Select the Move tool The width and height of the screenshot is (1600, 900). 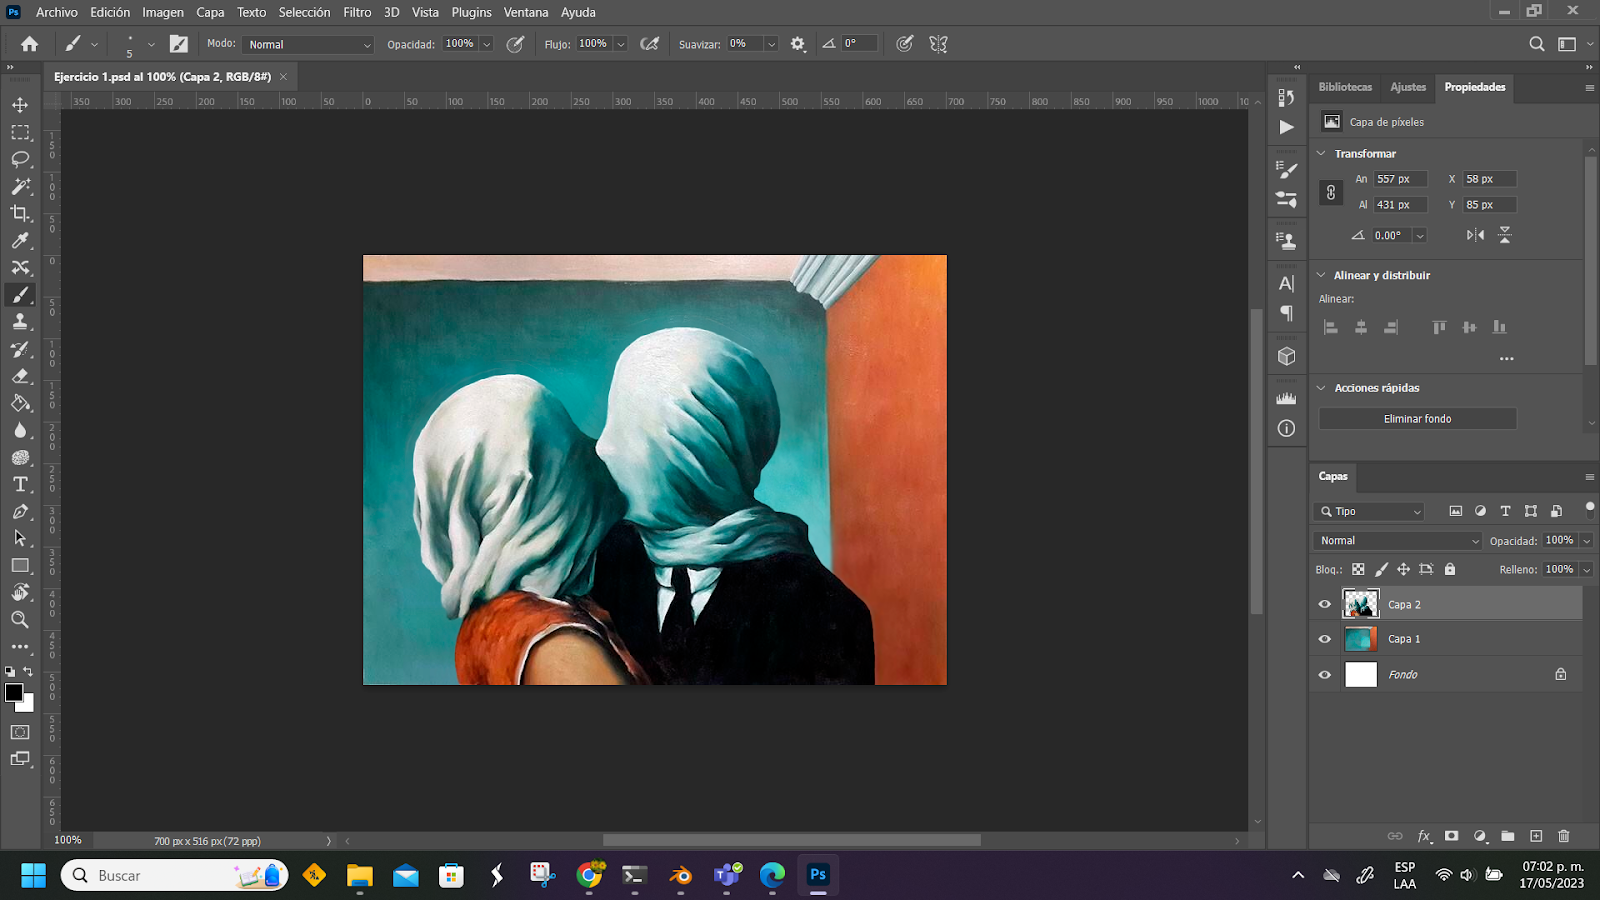pyautogui.click(x=20, y=105)
